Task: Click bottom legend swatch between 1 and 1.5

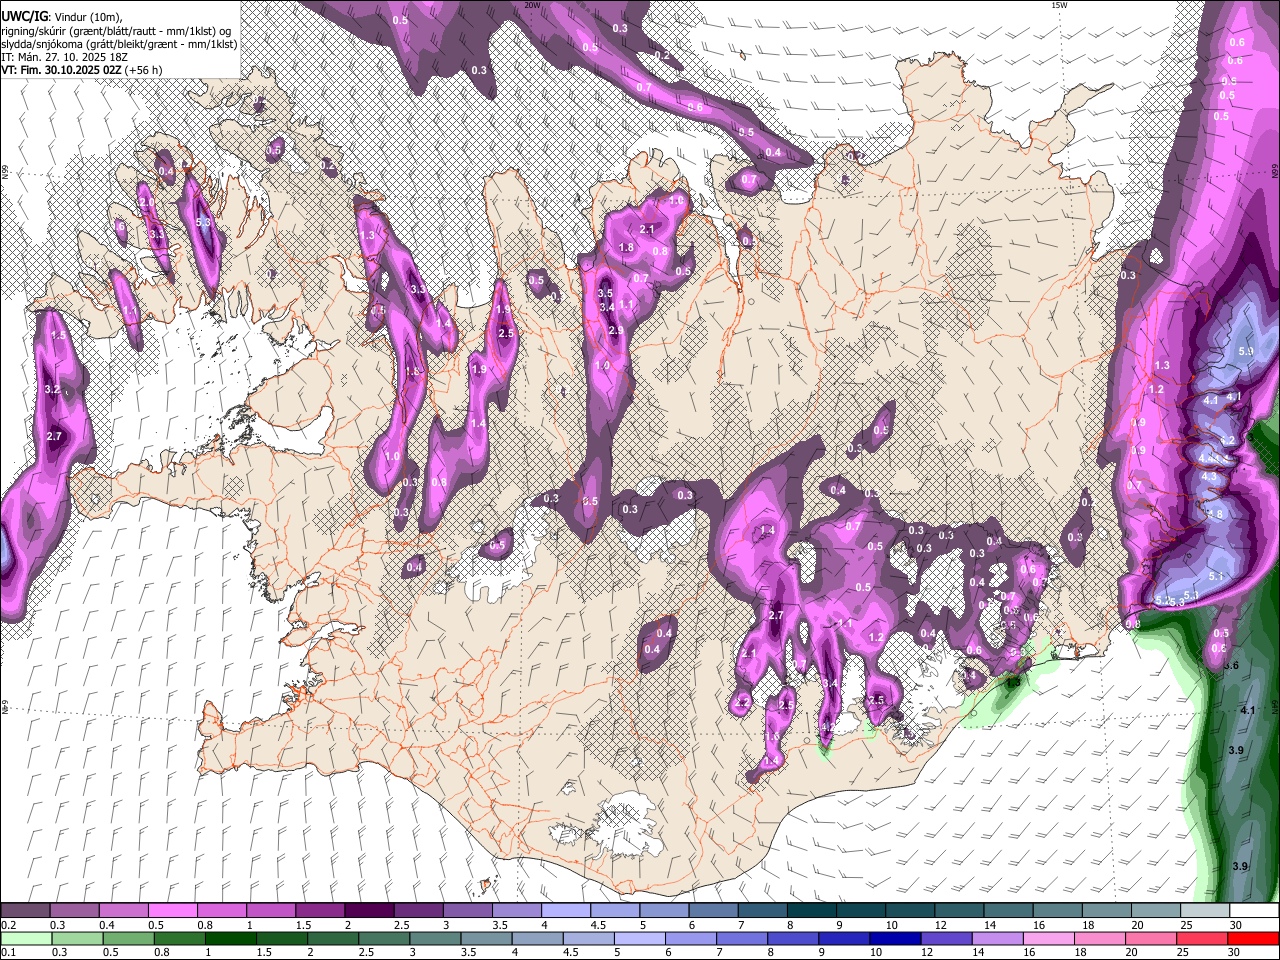Action: click(x=231, y=938)
